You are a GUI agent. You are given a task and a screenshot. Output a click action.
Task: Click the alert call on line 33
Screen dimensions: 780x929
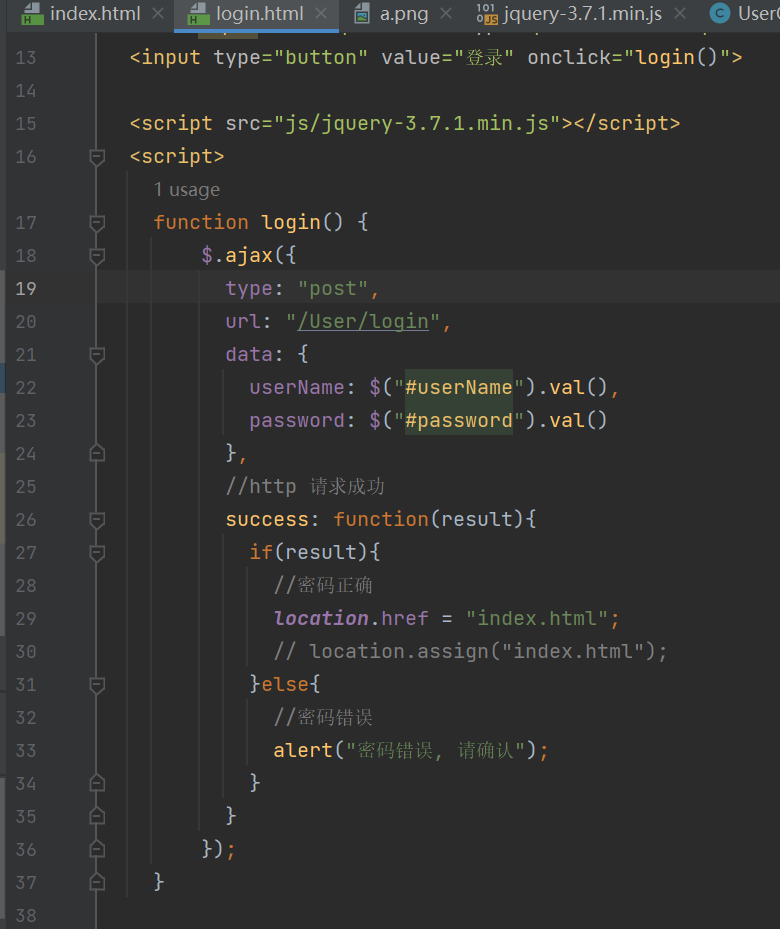click(x=411, y=751)
